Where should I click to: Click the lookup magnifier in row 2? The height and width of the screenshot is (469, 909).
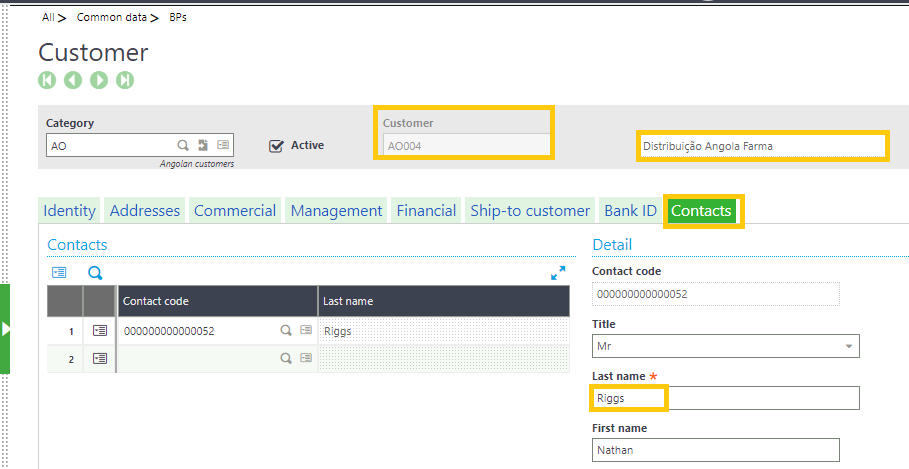coord(286,358)
